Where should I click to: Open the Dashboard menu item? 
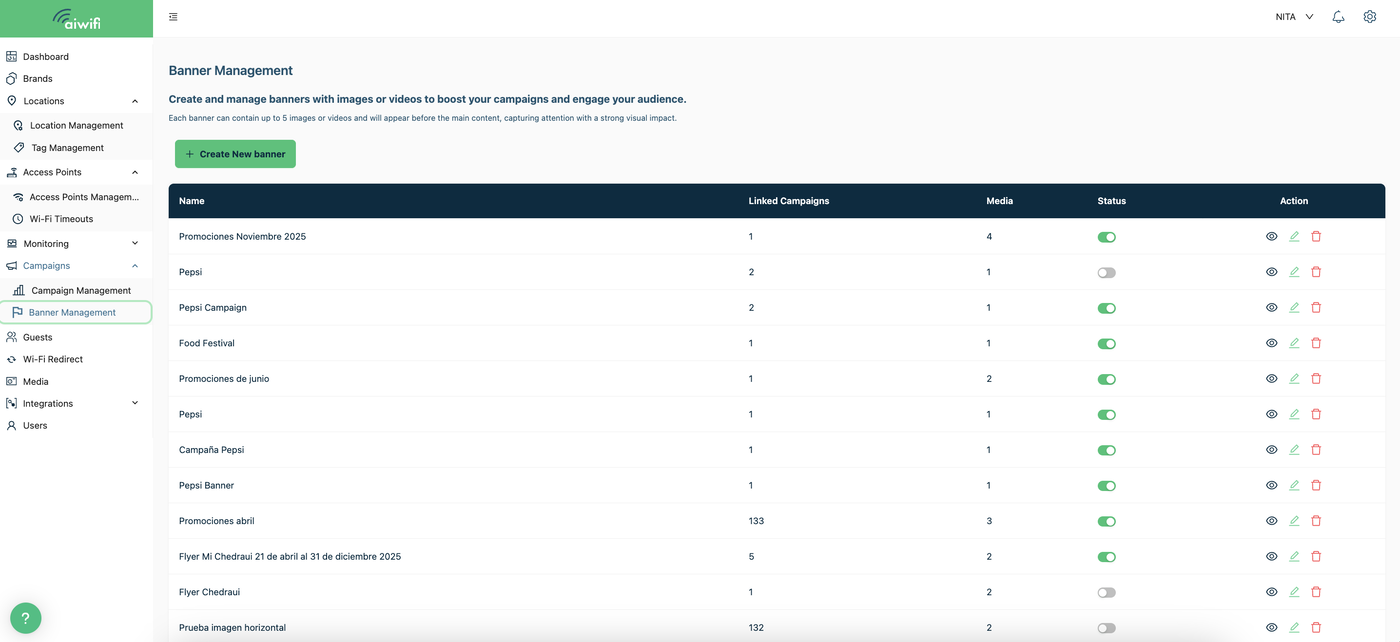tap(46, 57)
